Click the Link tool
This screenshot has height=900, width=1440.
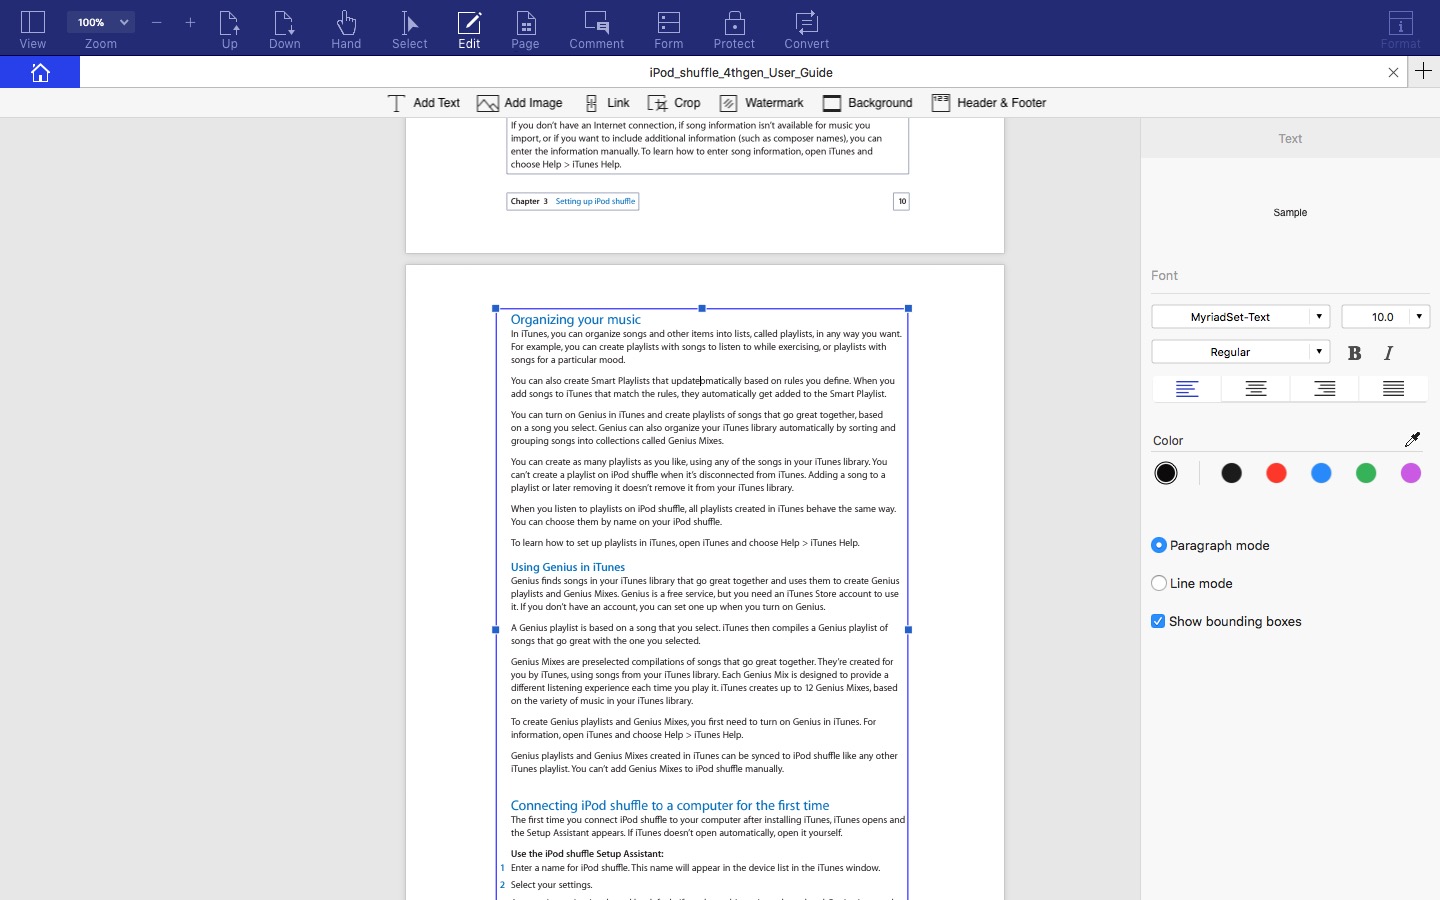point(607,103)
